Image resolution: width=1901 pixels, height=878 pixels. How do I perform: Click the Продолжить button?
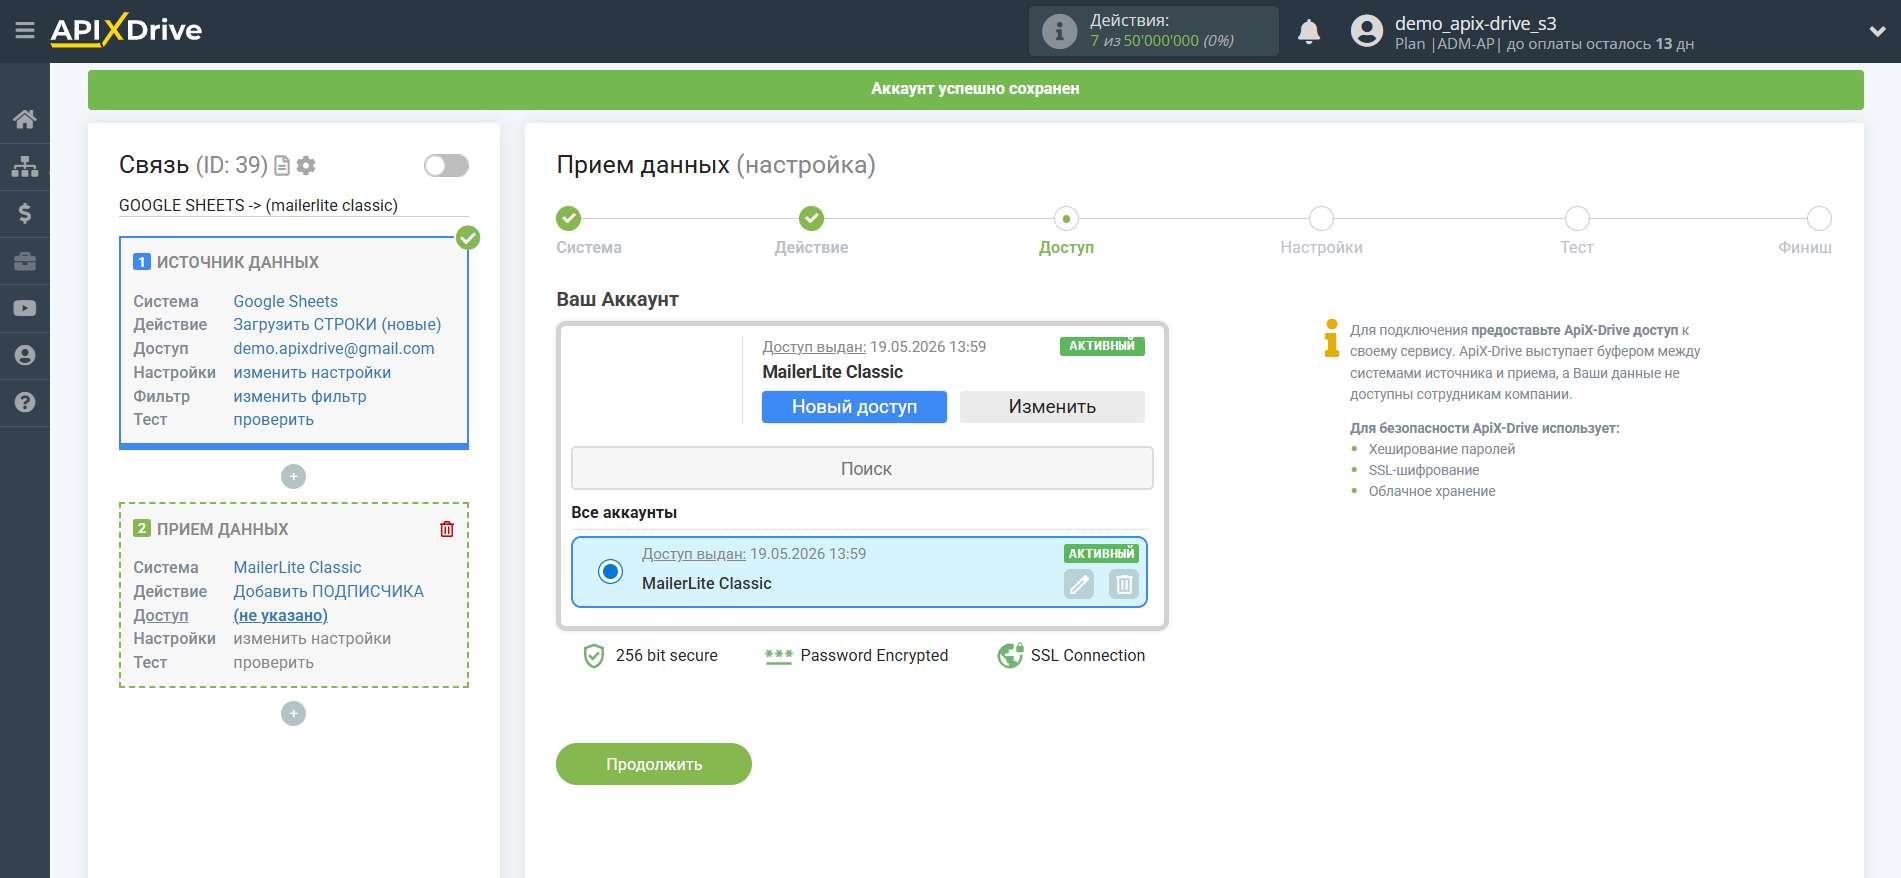654,764
